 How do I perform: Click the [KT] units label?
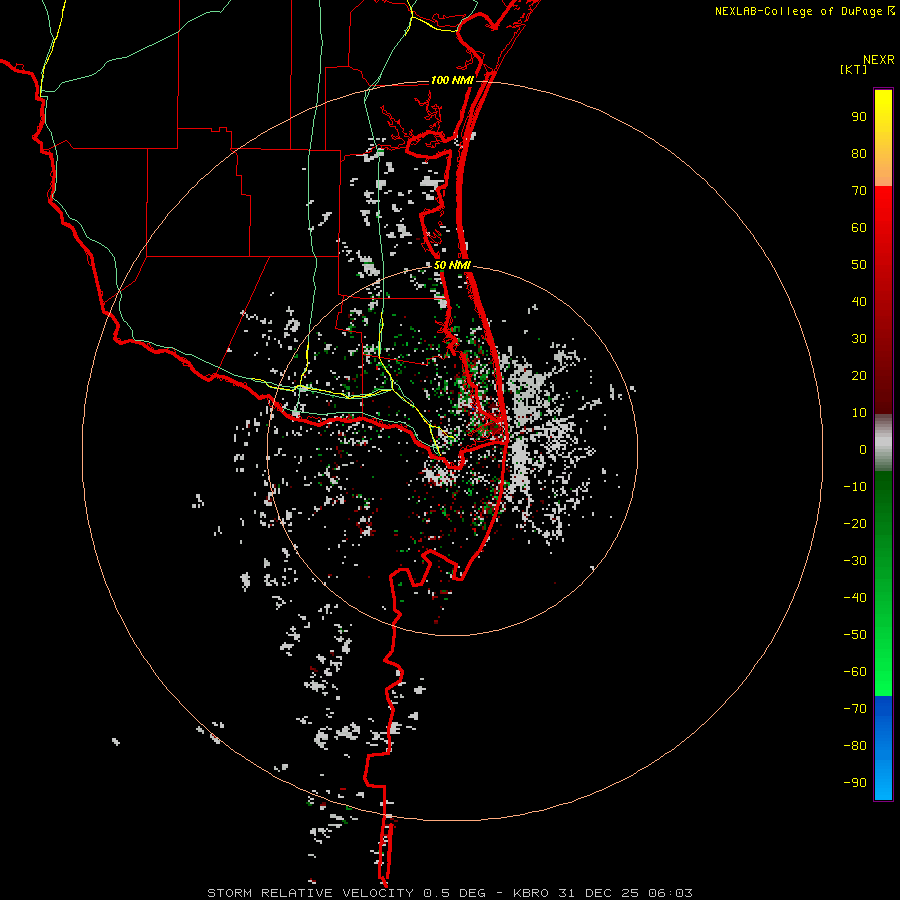coord(853,69)
